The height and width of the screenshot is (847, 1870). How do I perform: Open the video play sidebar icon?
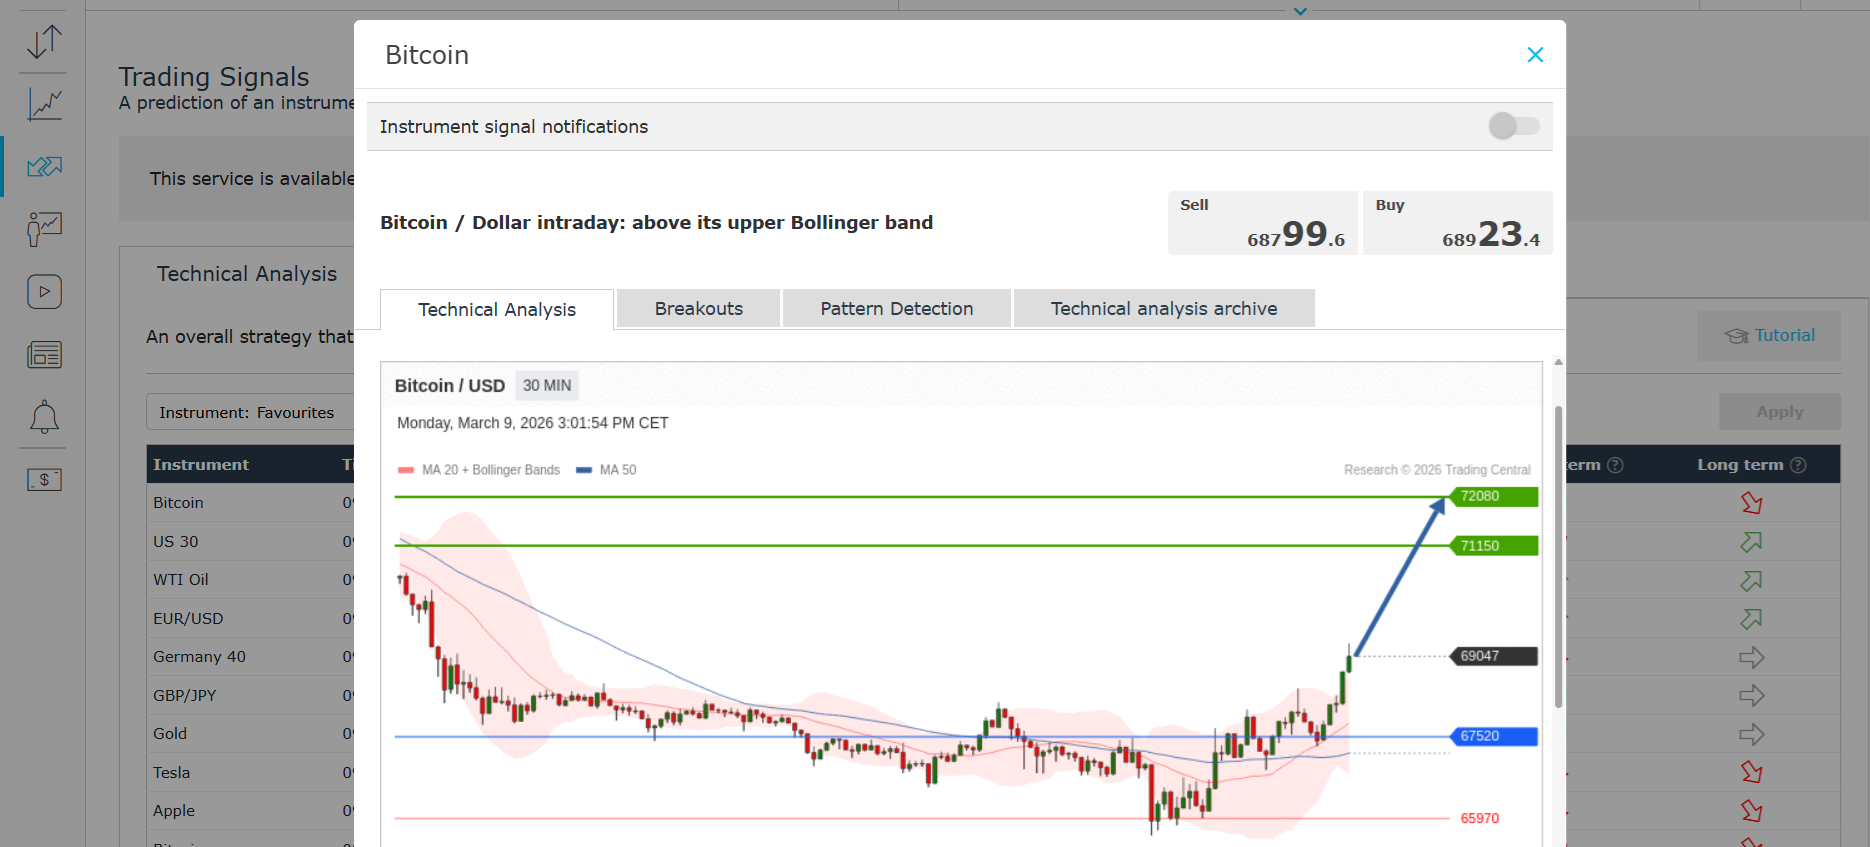click(44, 292)
